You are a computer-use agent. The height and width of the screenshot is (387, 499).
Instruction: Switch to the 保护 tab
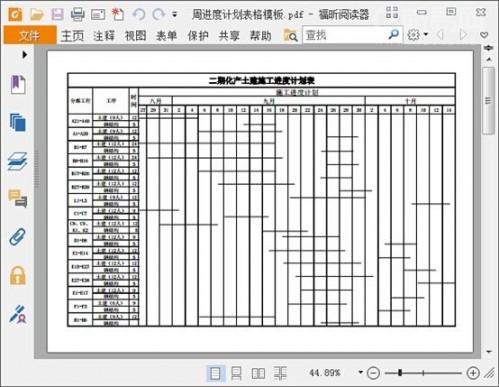coord(198,35)
